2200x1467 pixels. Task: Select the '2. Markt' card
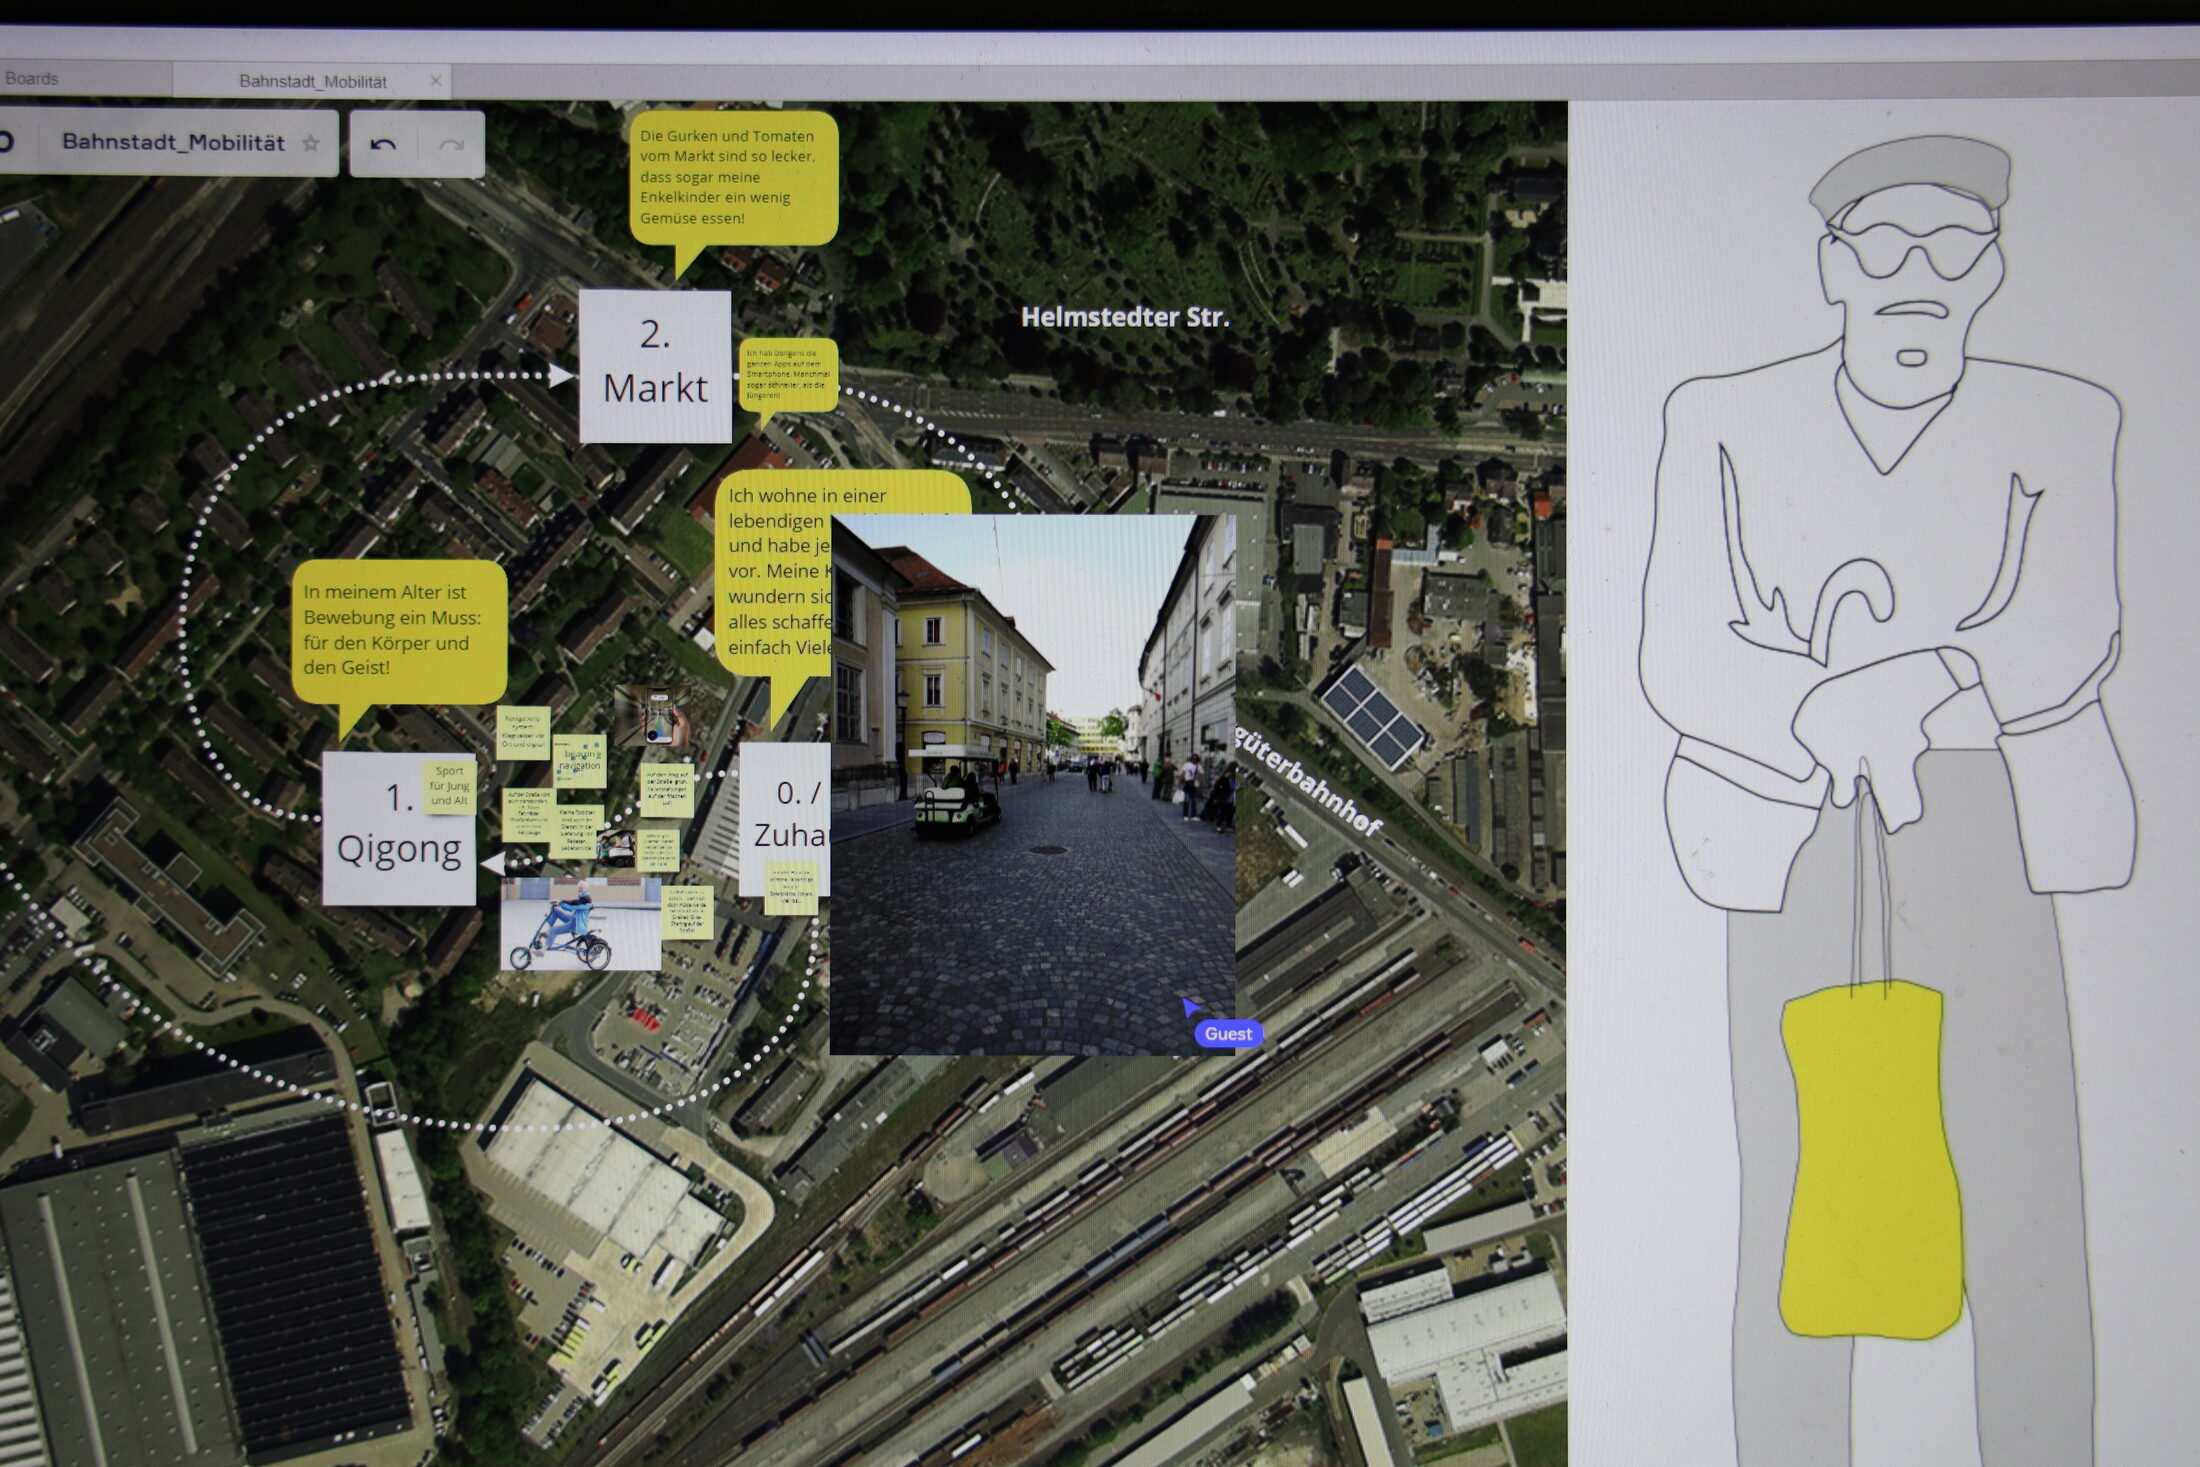655,366
